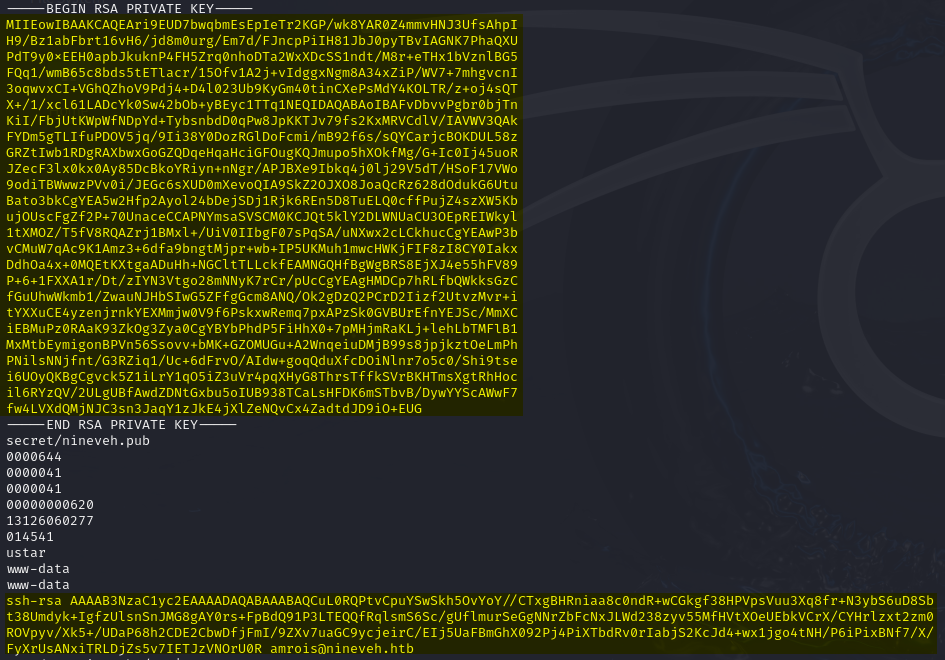
Task: Click the 0000644 file mode value
Action: click(x=34, y=456)
